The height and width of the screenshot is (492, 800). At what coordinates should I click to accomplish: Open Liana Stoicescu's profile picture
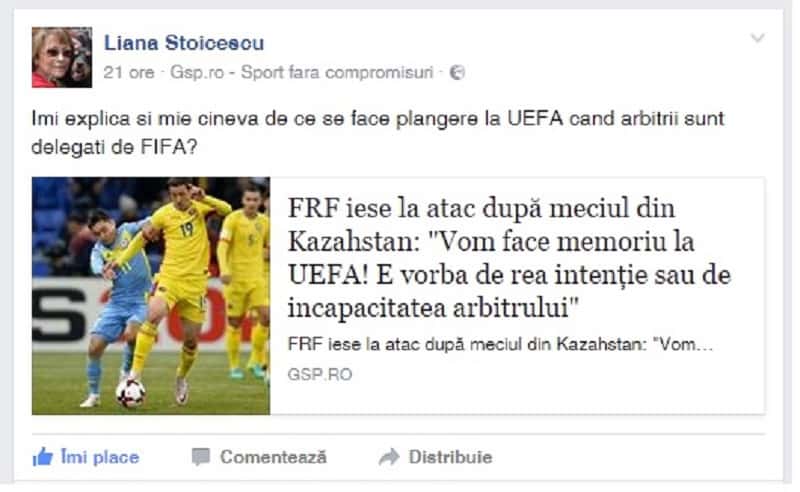[62, 57]
